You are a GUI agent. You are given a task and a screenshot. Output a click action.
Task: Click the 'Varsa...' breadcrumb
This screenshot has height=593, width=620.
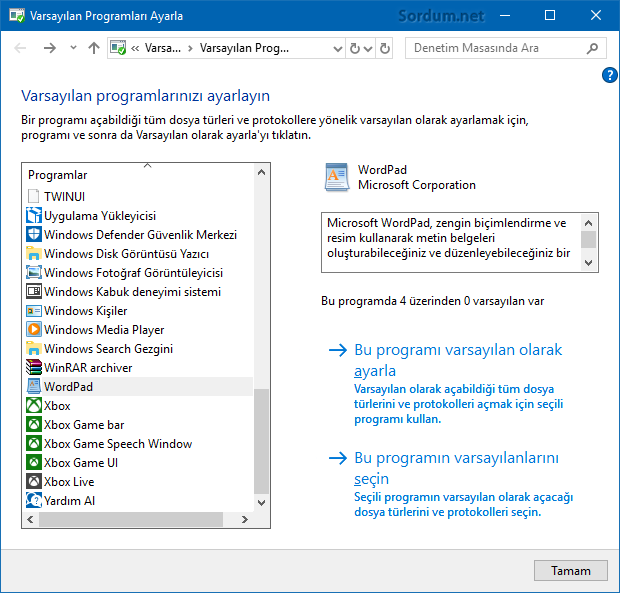tap(163, 48)
